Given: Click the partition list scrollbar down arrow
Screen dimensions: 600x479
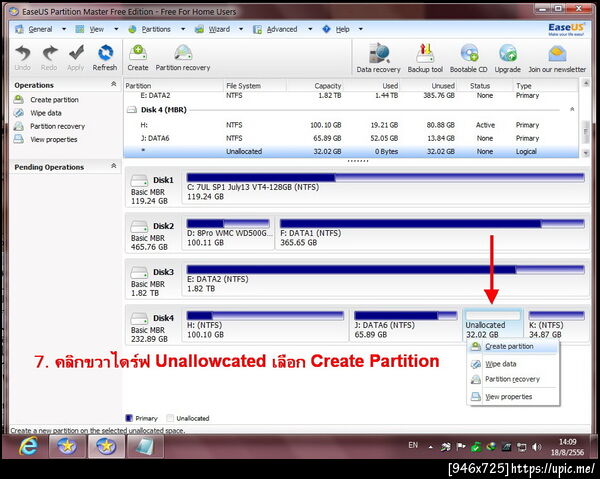Looking at the screenshot, I should [585, 153].
